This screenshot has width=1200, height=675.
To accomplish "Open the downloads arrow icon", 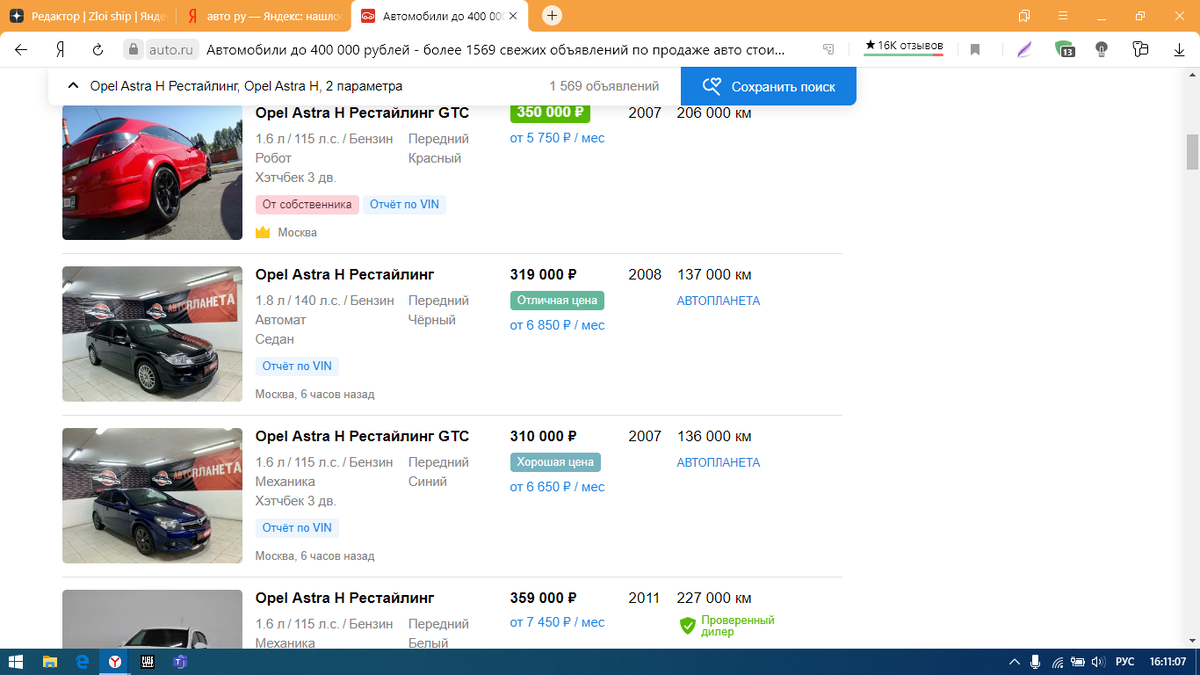I will pyautogui.click(x=1179, y=49).
